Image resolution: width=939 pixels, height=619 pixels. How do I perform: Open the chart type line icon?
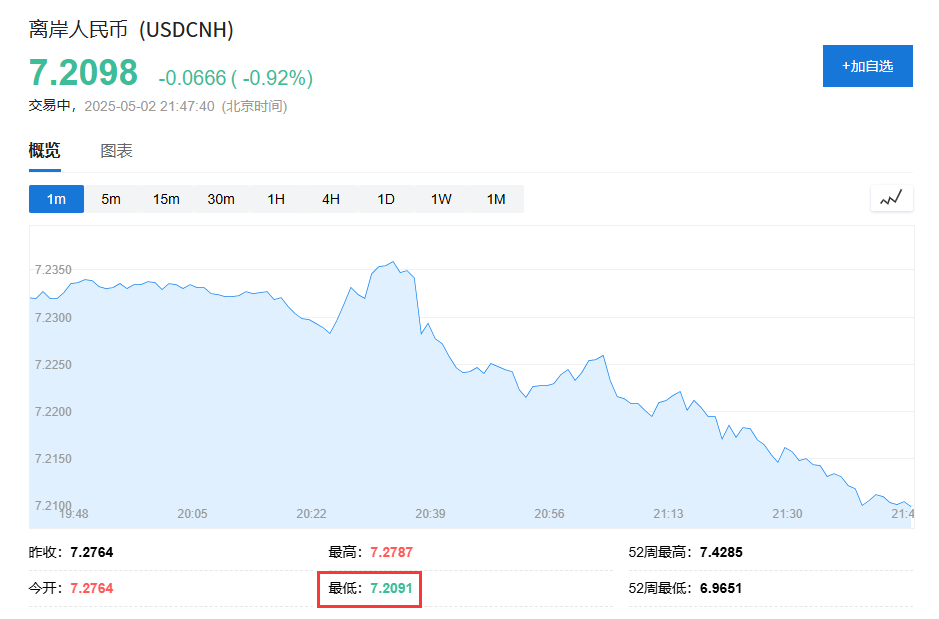[x=891, y=198]
